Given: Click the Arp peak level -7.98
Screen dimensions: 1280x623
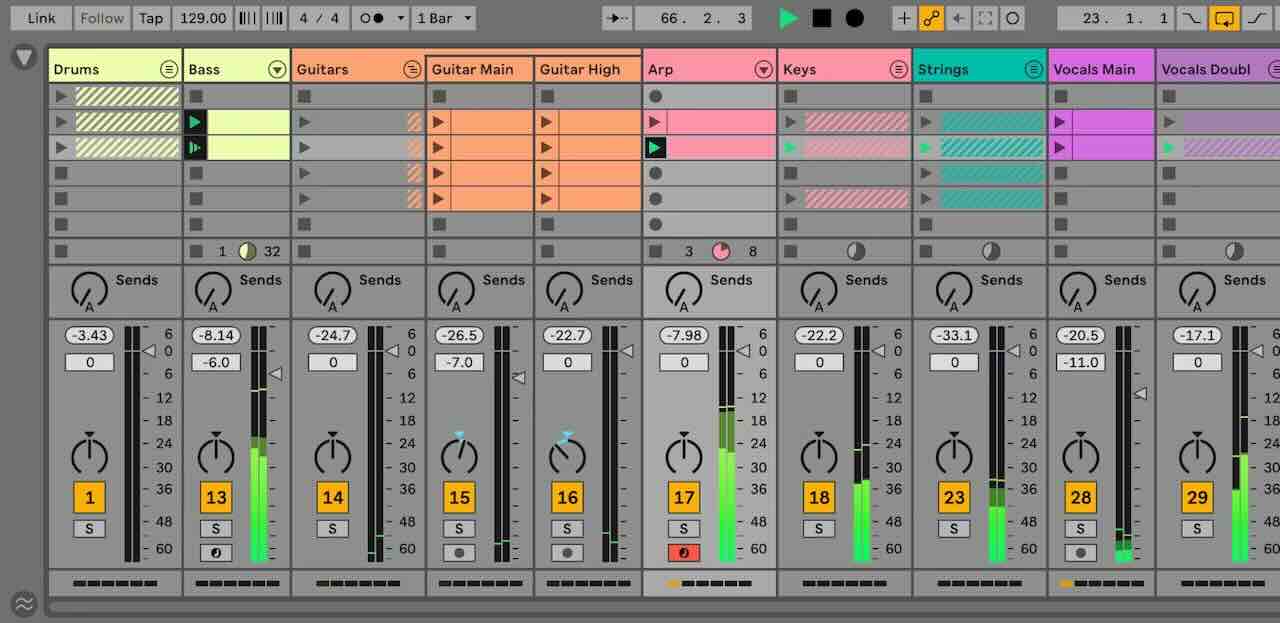Looking at the screenshot, I should pos(684,335).
